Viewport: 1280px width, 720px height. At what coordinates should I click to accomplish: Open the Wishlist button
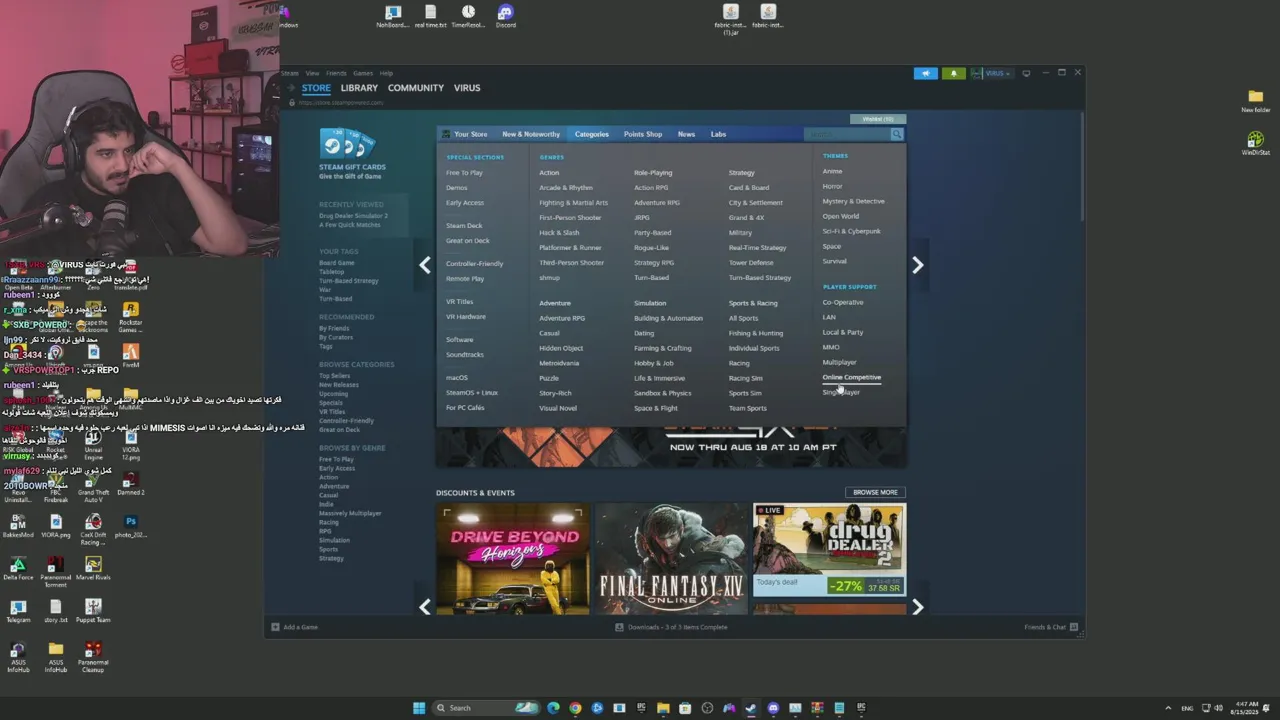coord(877,119)
